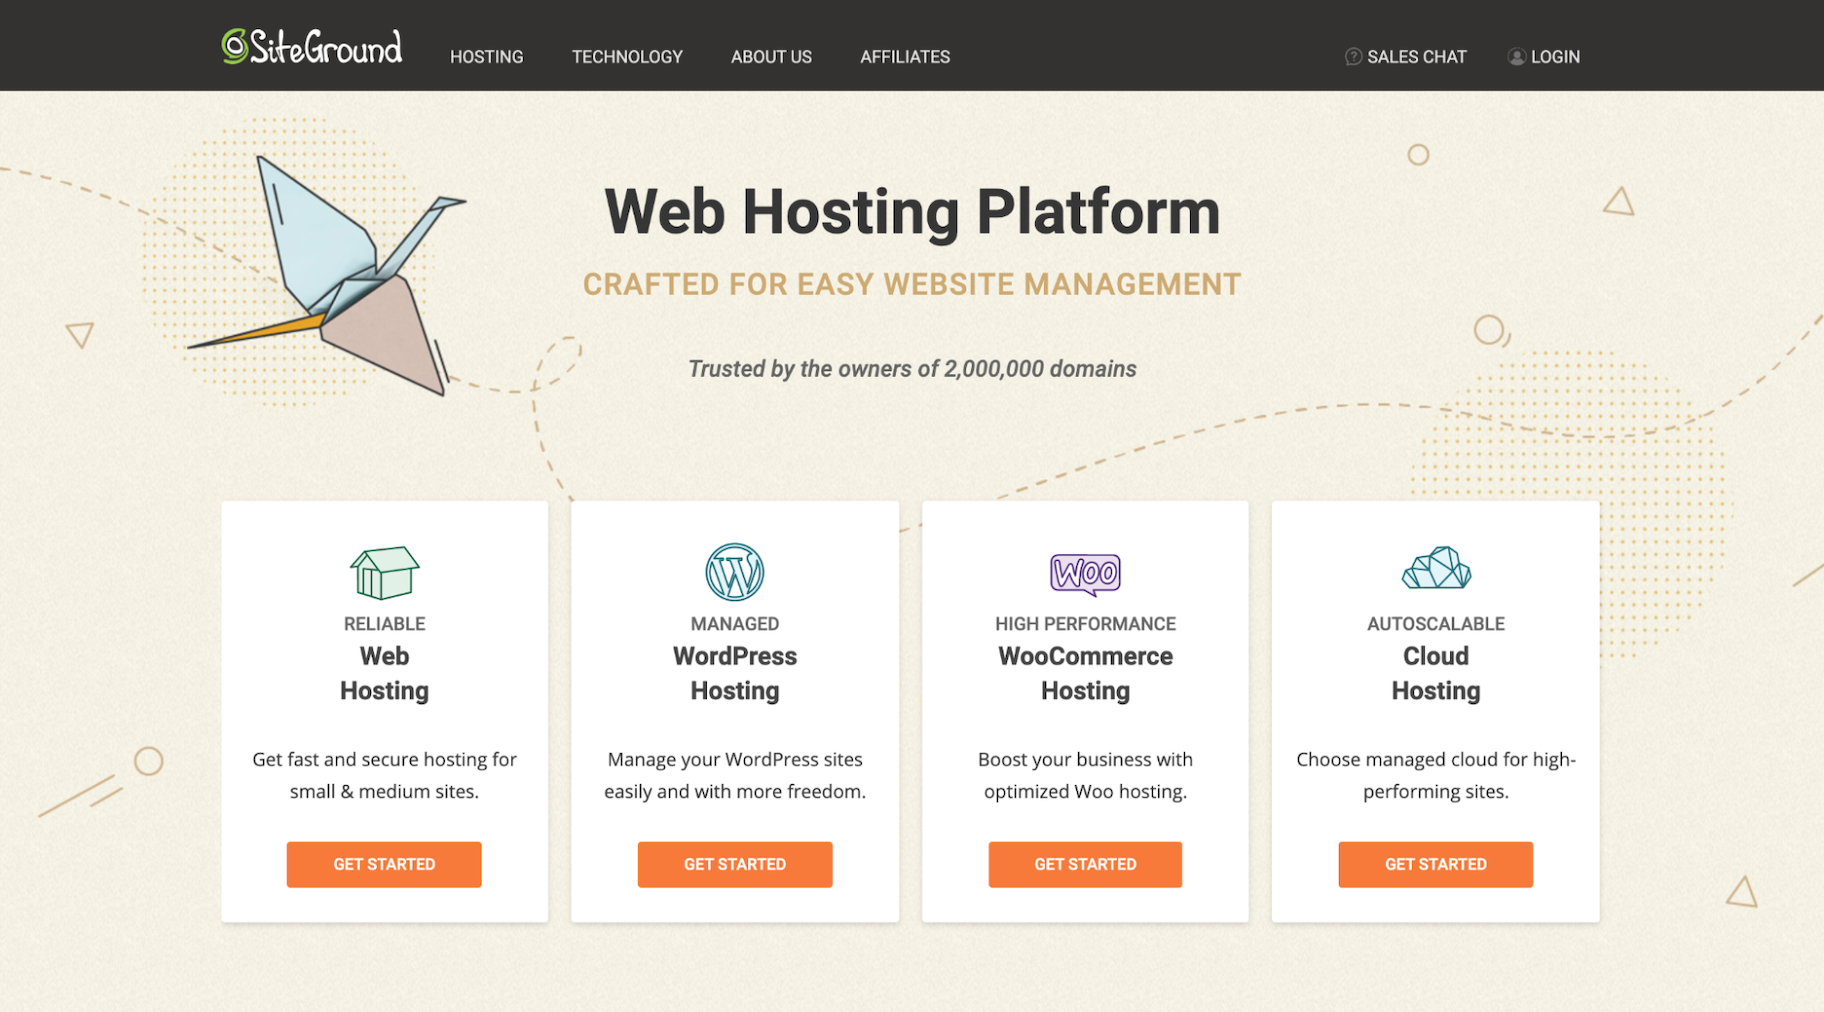Get started with Reliable Web Hosting

384,864
